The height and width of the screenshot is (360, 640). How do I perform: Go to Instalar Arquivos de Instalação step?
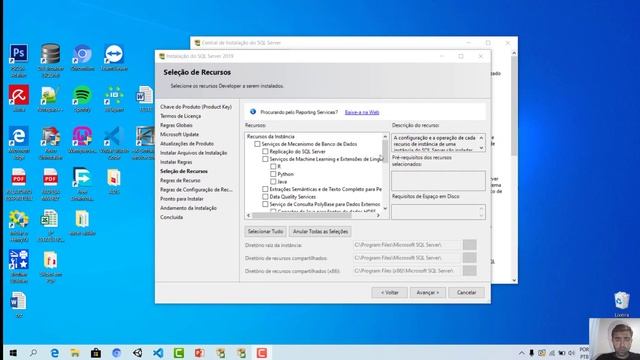point(193,153)
